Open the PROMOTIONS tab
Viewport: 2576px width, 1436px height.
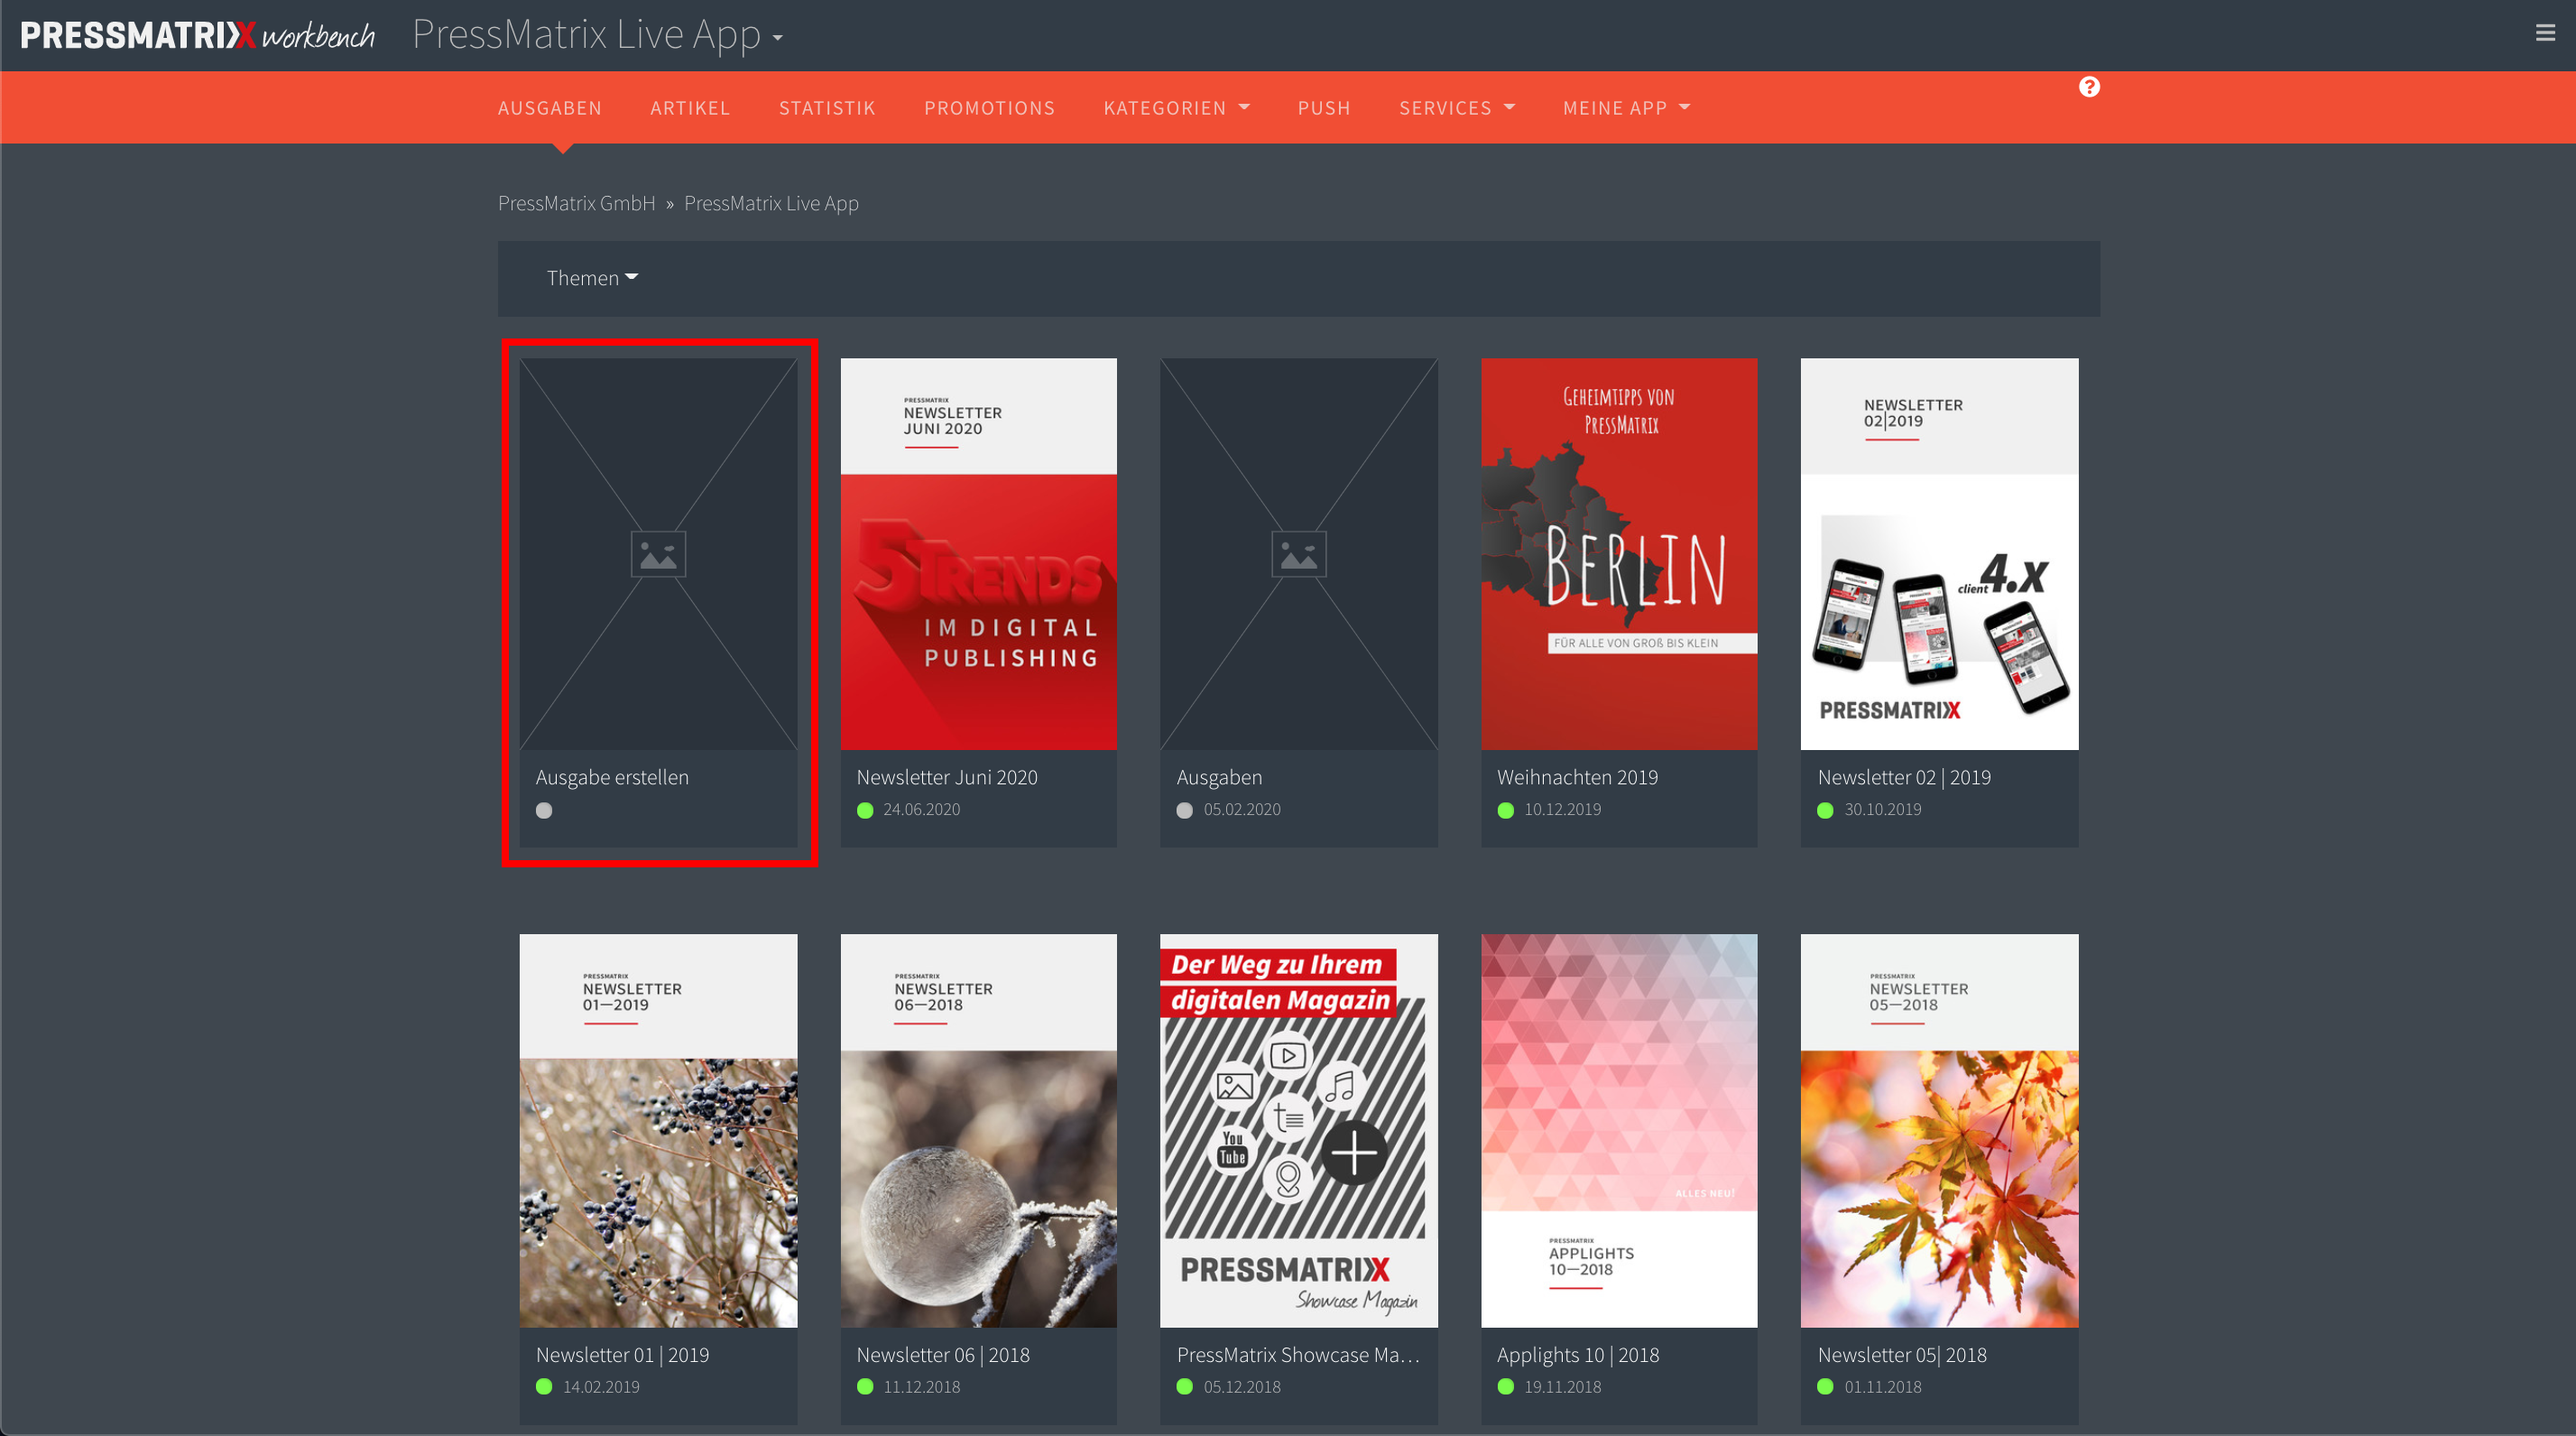(x=989, y=108)
